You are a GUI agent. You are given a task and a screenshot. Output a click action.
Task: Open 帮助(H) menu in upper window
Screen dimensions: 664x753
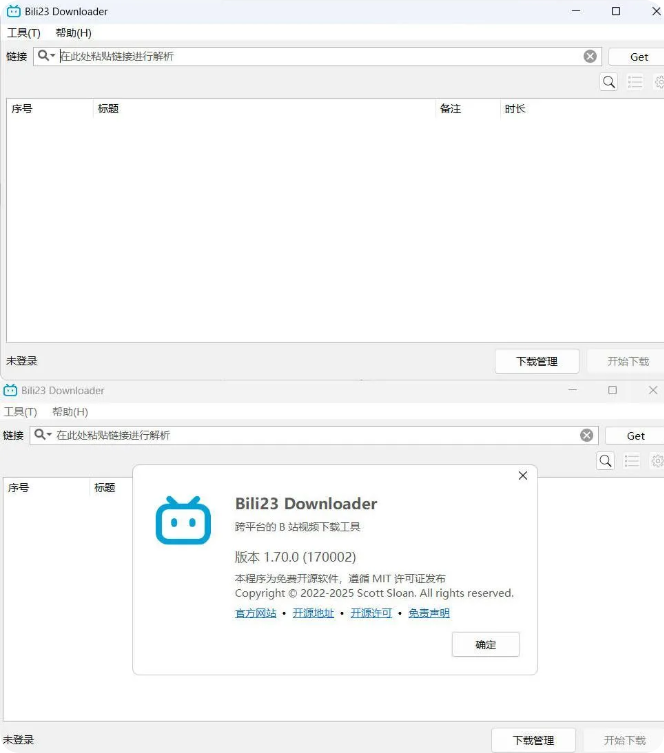tap(73, 33)
